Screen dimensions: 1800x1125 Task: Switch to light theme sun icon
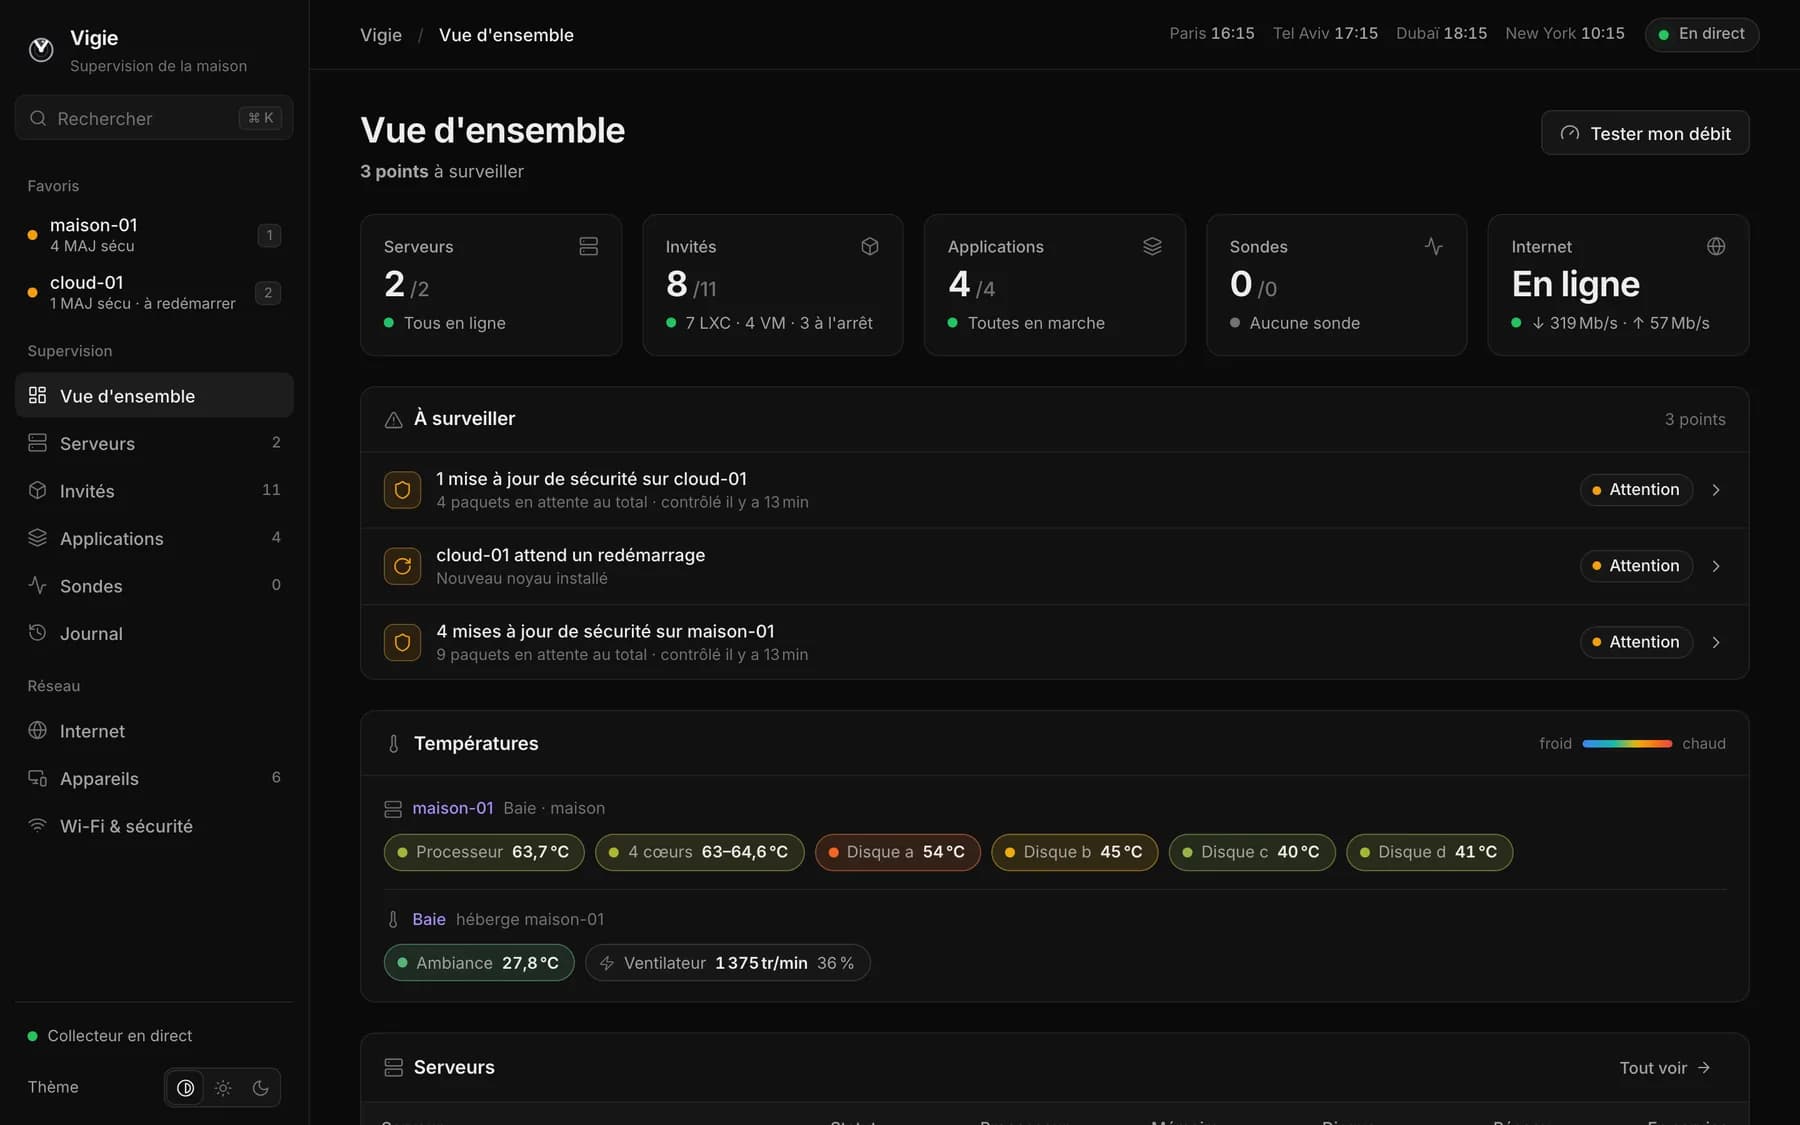[223, 1088]
